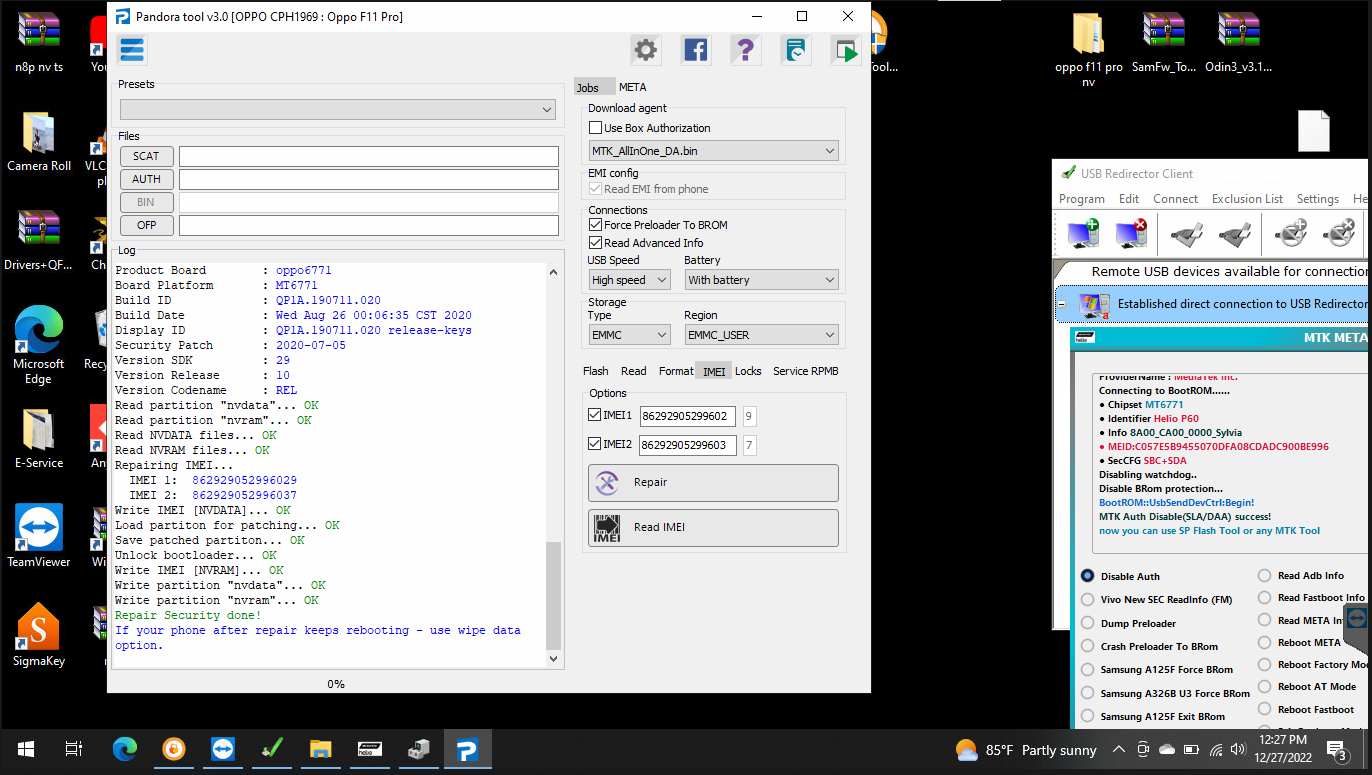Screen dimensions: 1372x775
Task: Select SigmaKey desktop shortcut
Action: [x=39, y=635]
